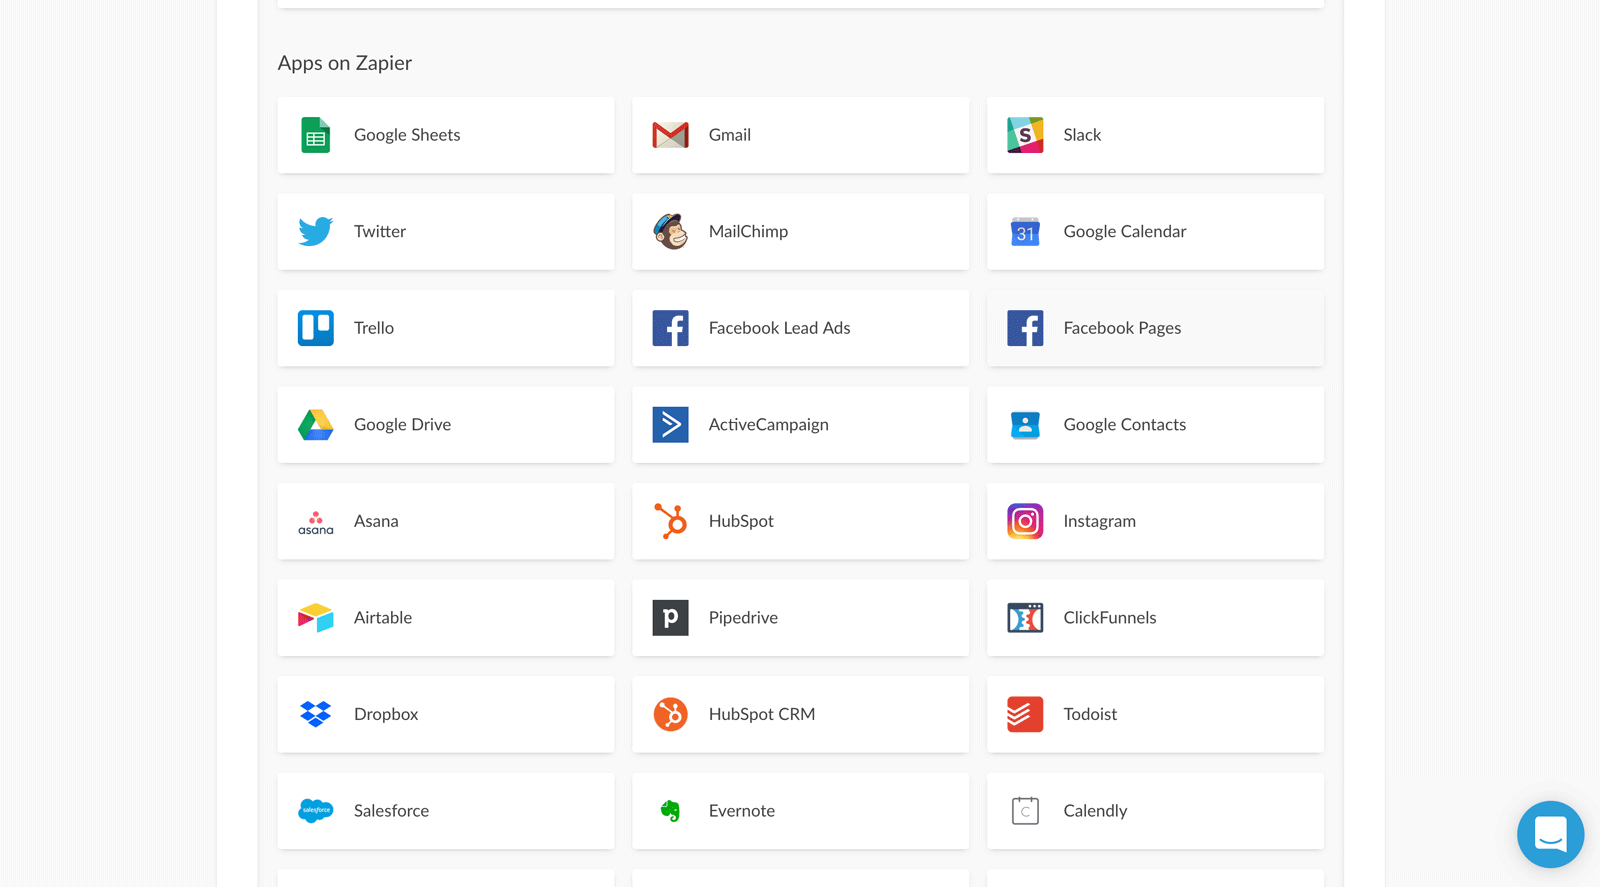
Task: Click the HubSpot sprocket icon
Action: click(670, 521)
